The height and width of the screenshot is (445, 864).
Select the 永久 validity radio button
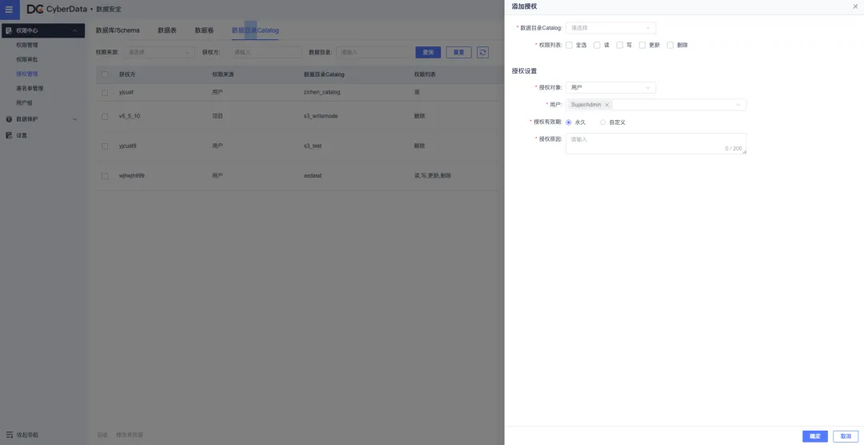(x=569, y=122)
